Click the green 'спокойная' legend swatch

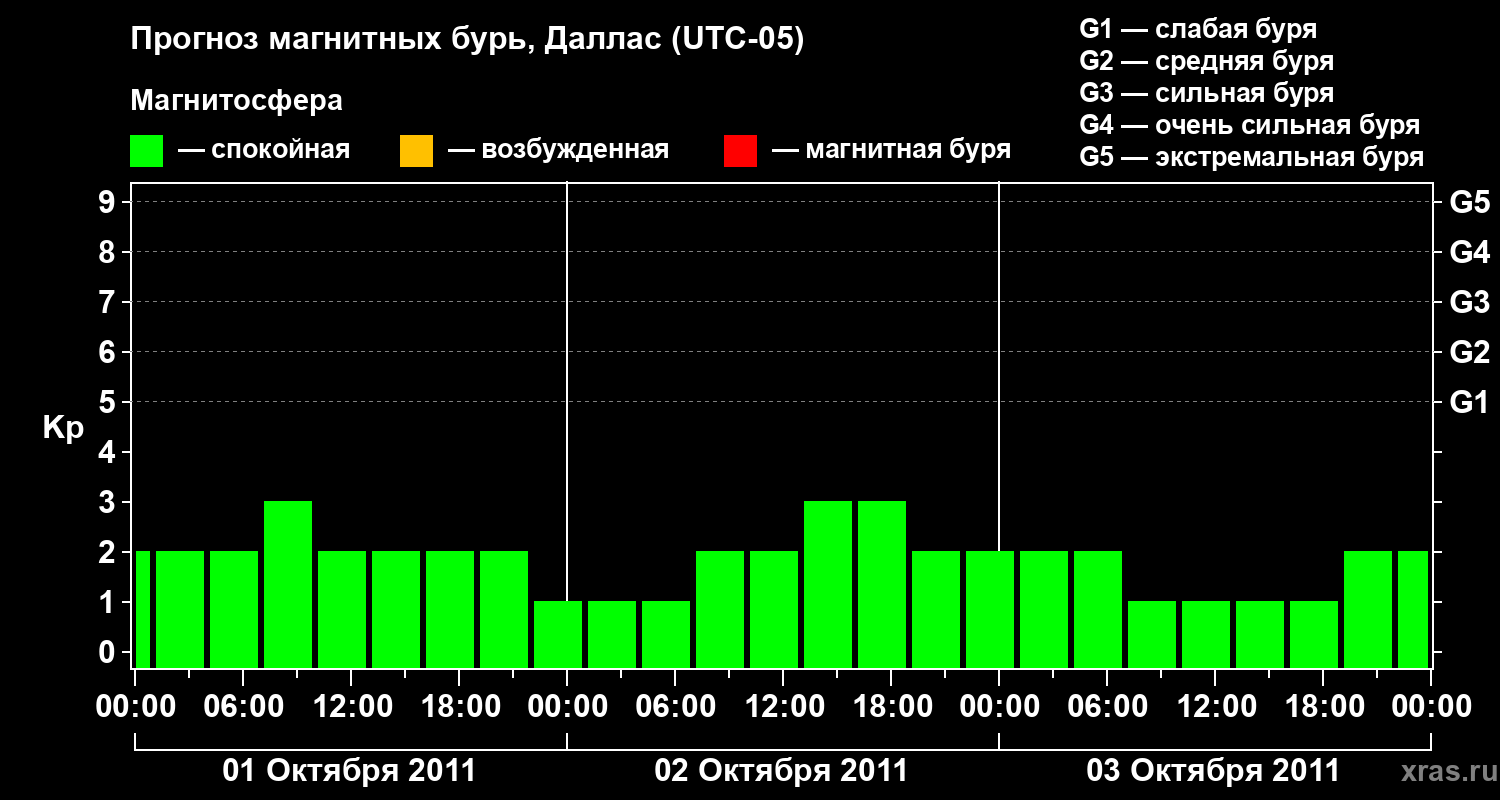[147, 151]
